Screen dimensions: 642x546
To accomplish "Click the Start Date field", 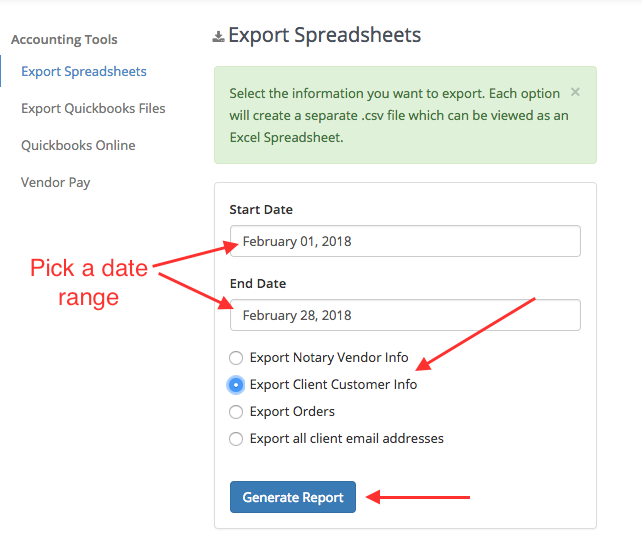I will 405,241.
